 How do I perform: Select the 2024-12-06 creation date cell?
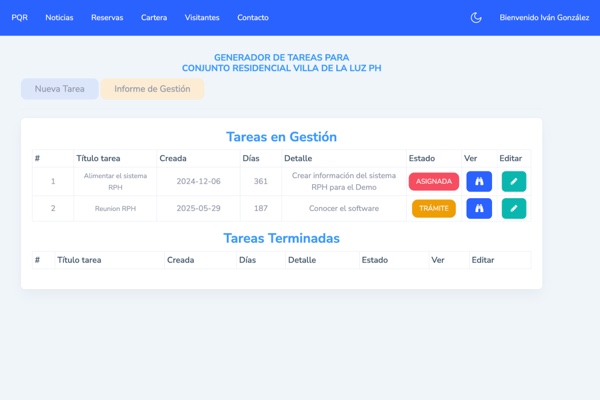point(198,182)
